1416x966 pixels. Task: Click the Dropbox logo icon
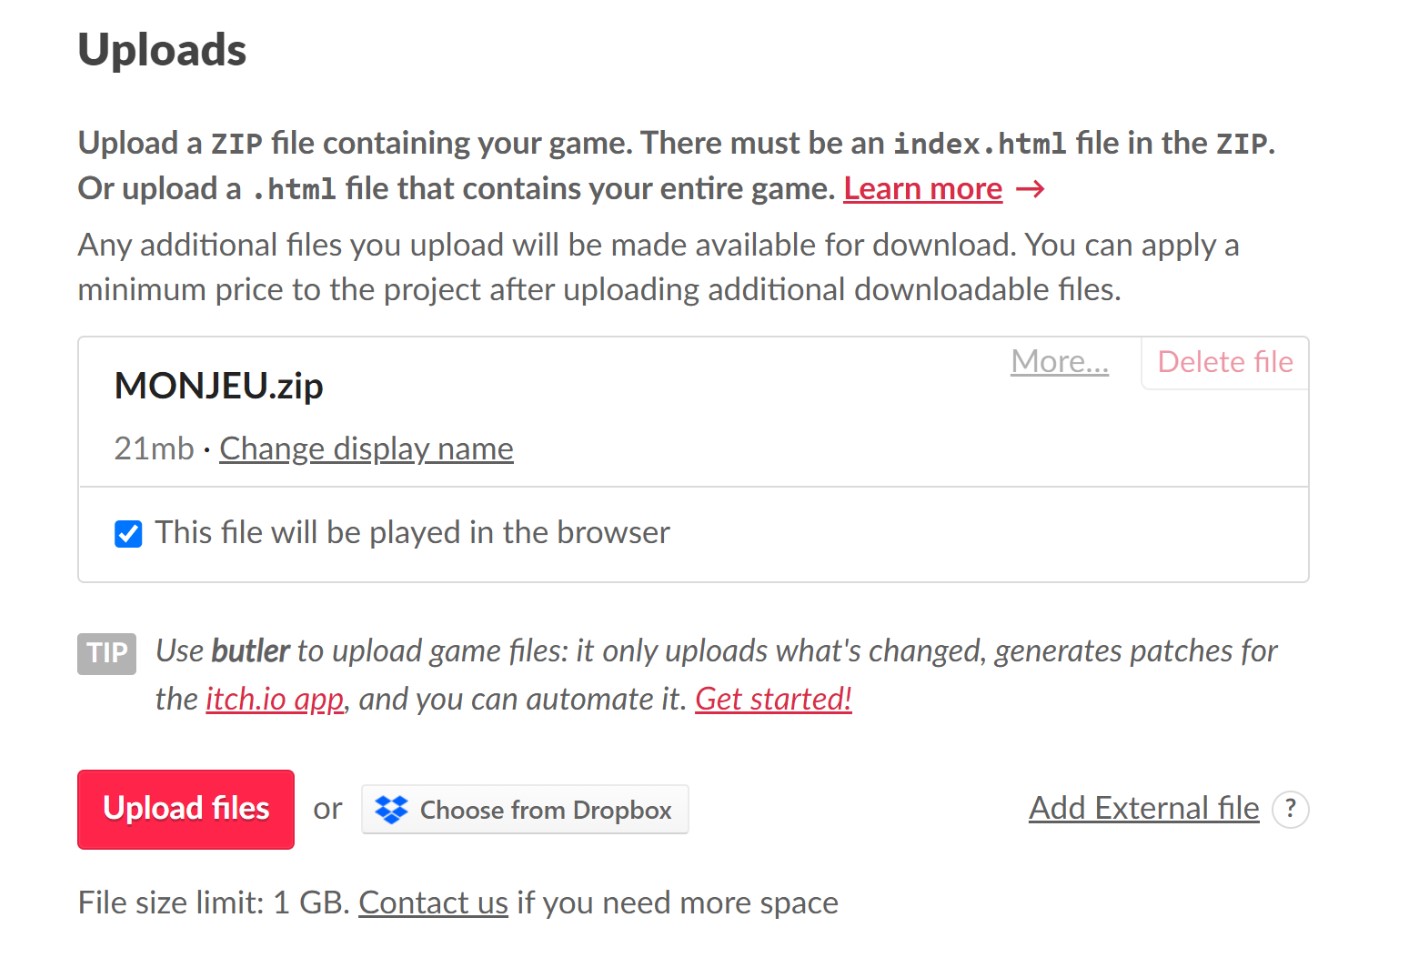(391, 809)
